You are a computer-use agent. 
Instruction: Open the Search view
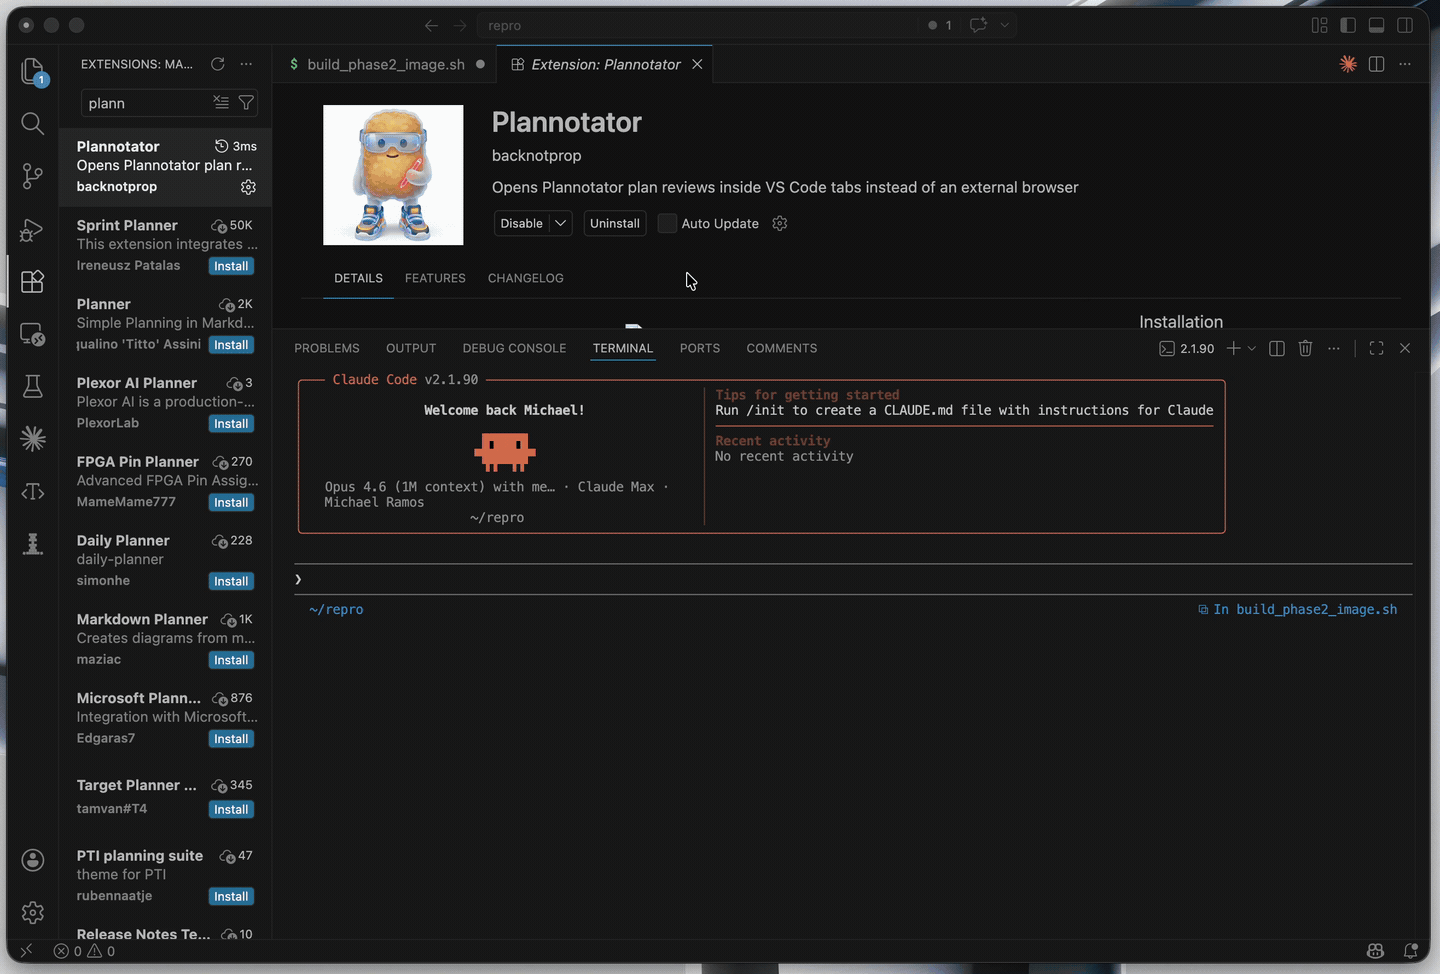click(x=32, y=123)
